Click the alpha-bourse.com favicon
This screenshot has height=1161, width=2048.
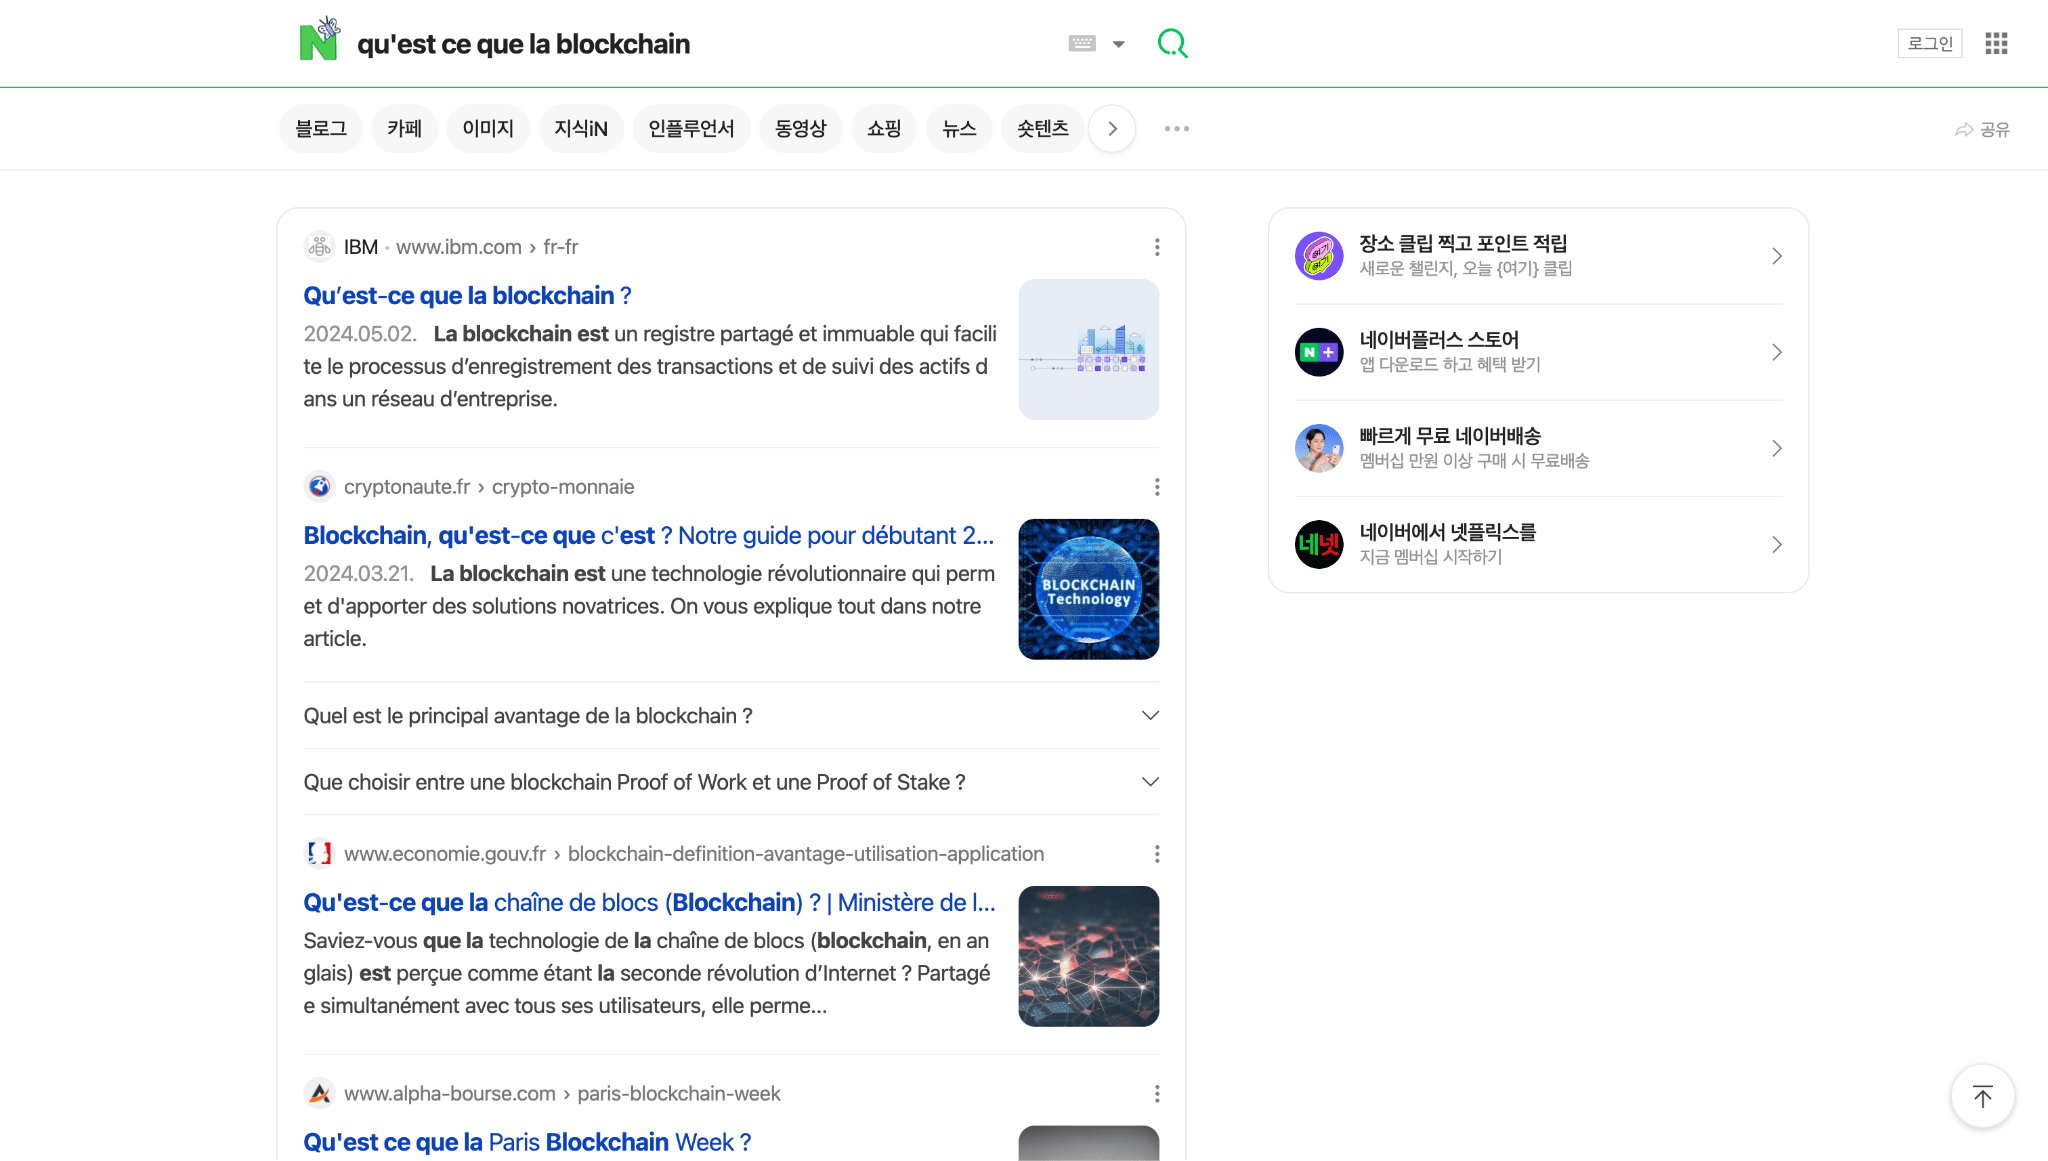tap(319, 1094)
